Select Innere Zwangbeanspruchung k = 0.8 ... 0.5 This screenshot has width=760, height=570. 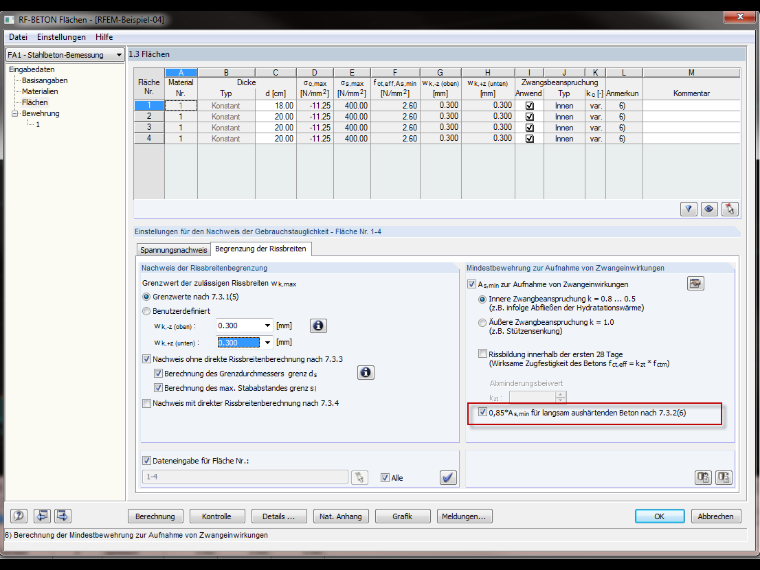[482, 300]
